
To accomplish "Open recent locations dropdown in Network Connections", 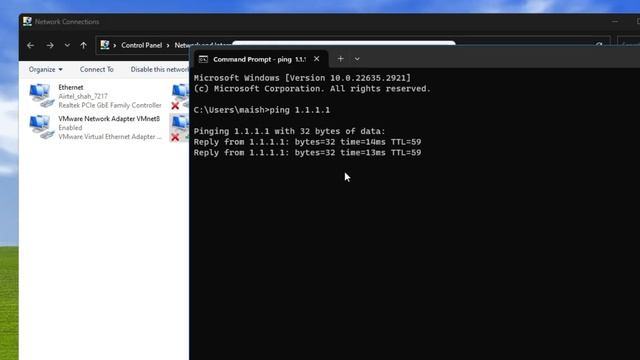I will click(x=67, y=45).
